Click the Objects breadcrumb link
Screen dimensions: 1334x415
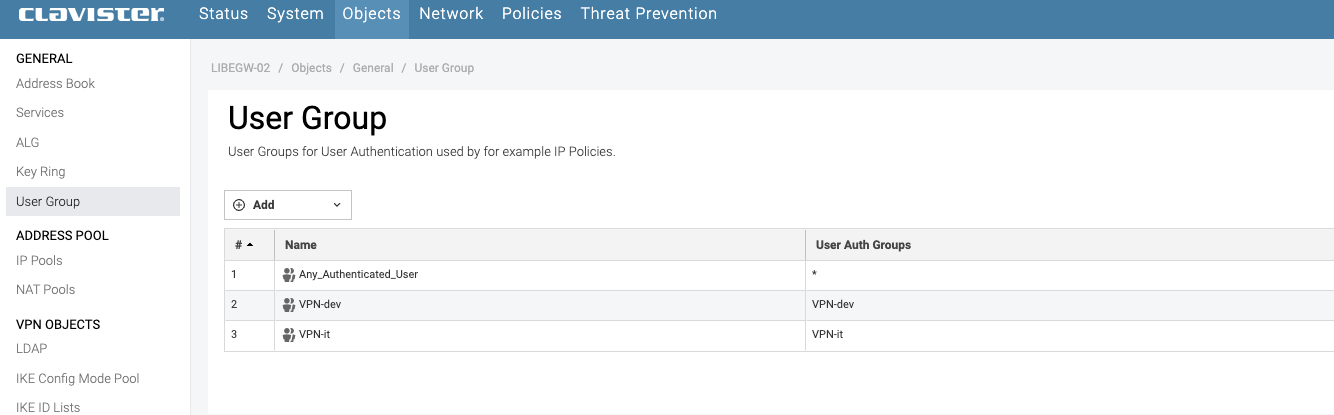point(311,68)
